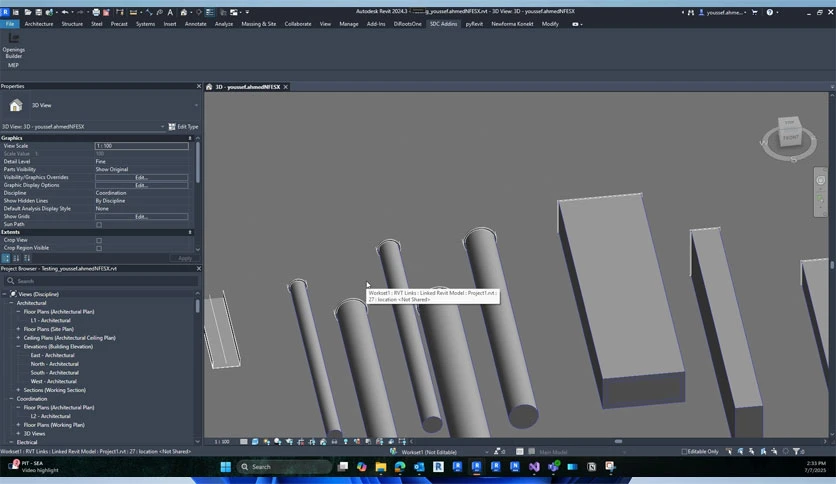836x484 pixels.
Task: Click the Thin Lines icon in Quick Access toolbar
Action: pyautogui.click(x=210, y=12)
